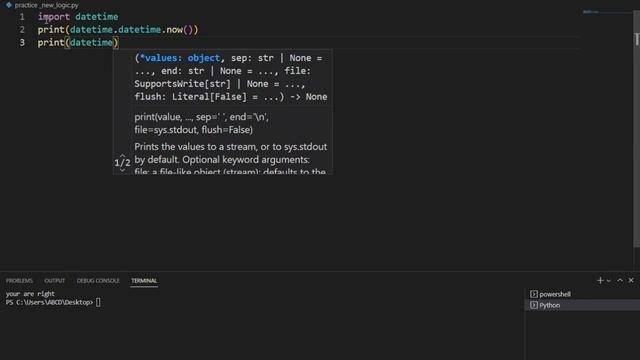The height and width of the screenshot is (360, 640).
Task: Show next signature with down arrow
Action: pyautogui.click(x=122, y=170)
